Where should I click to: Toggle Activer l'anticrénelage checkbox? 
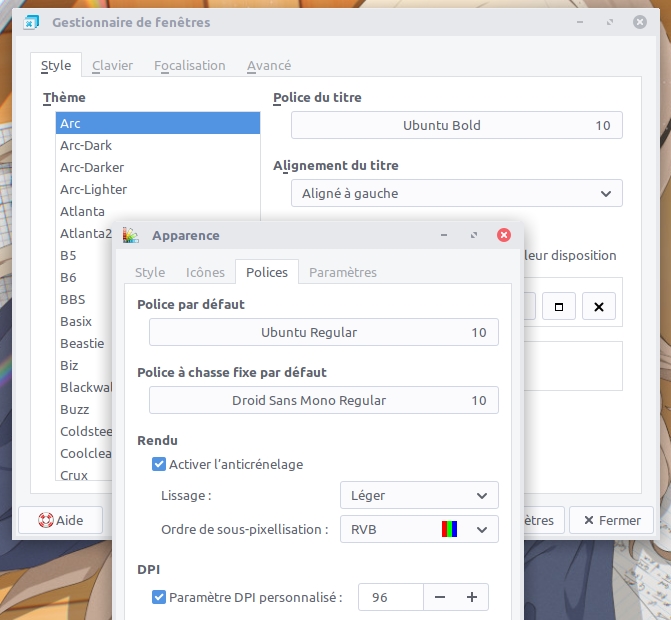point(159,464)
